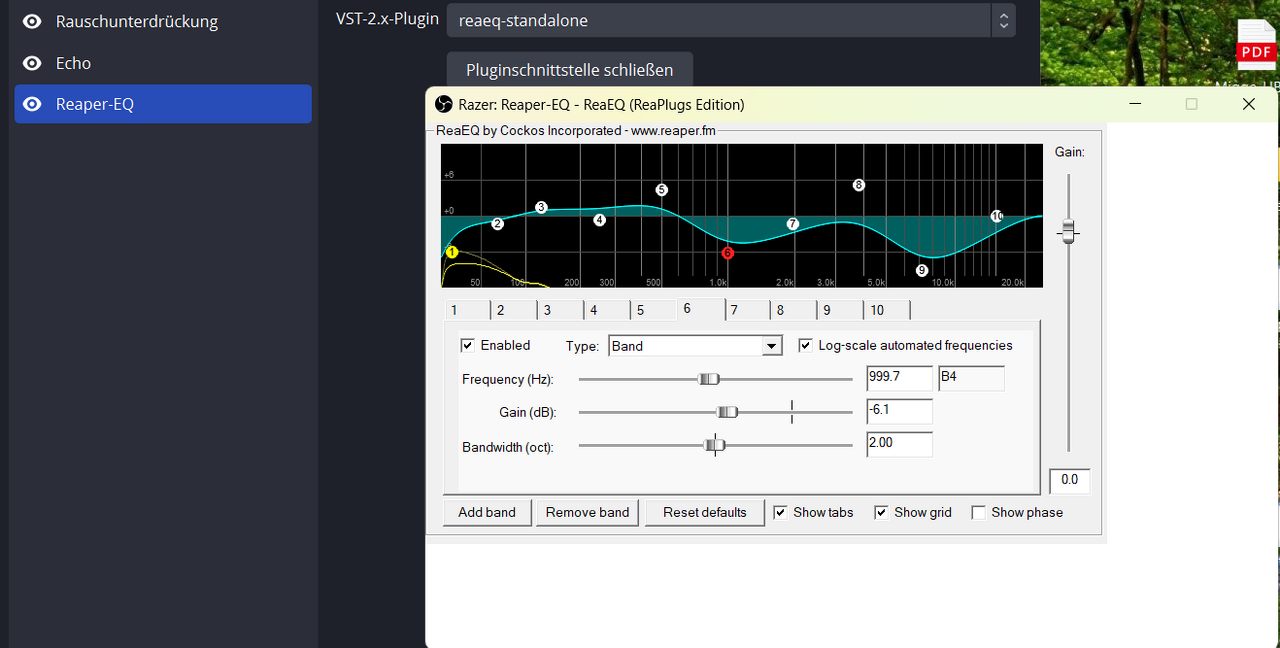Select EQ band point 4 on graph
Screen dimensions: 1280x648
point(600,220)
